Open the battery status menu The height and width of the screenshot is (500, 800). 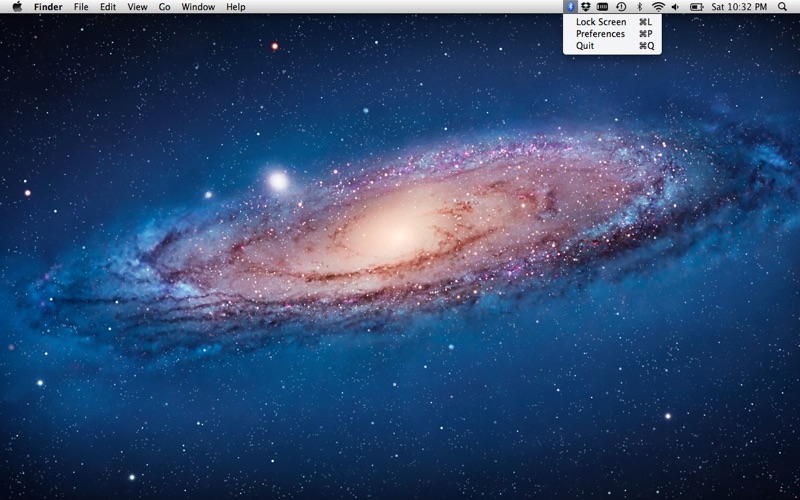[x=696, y=7]
